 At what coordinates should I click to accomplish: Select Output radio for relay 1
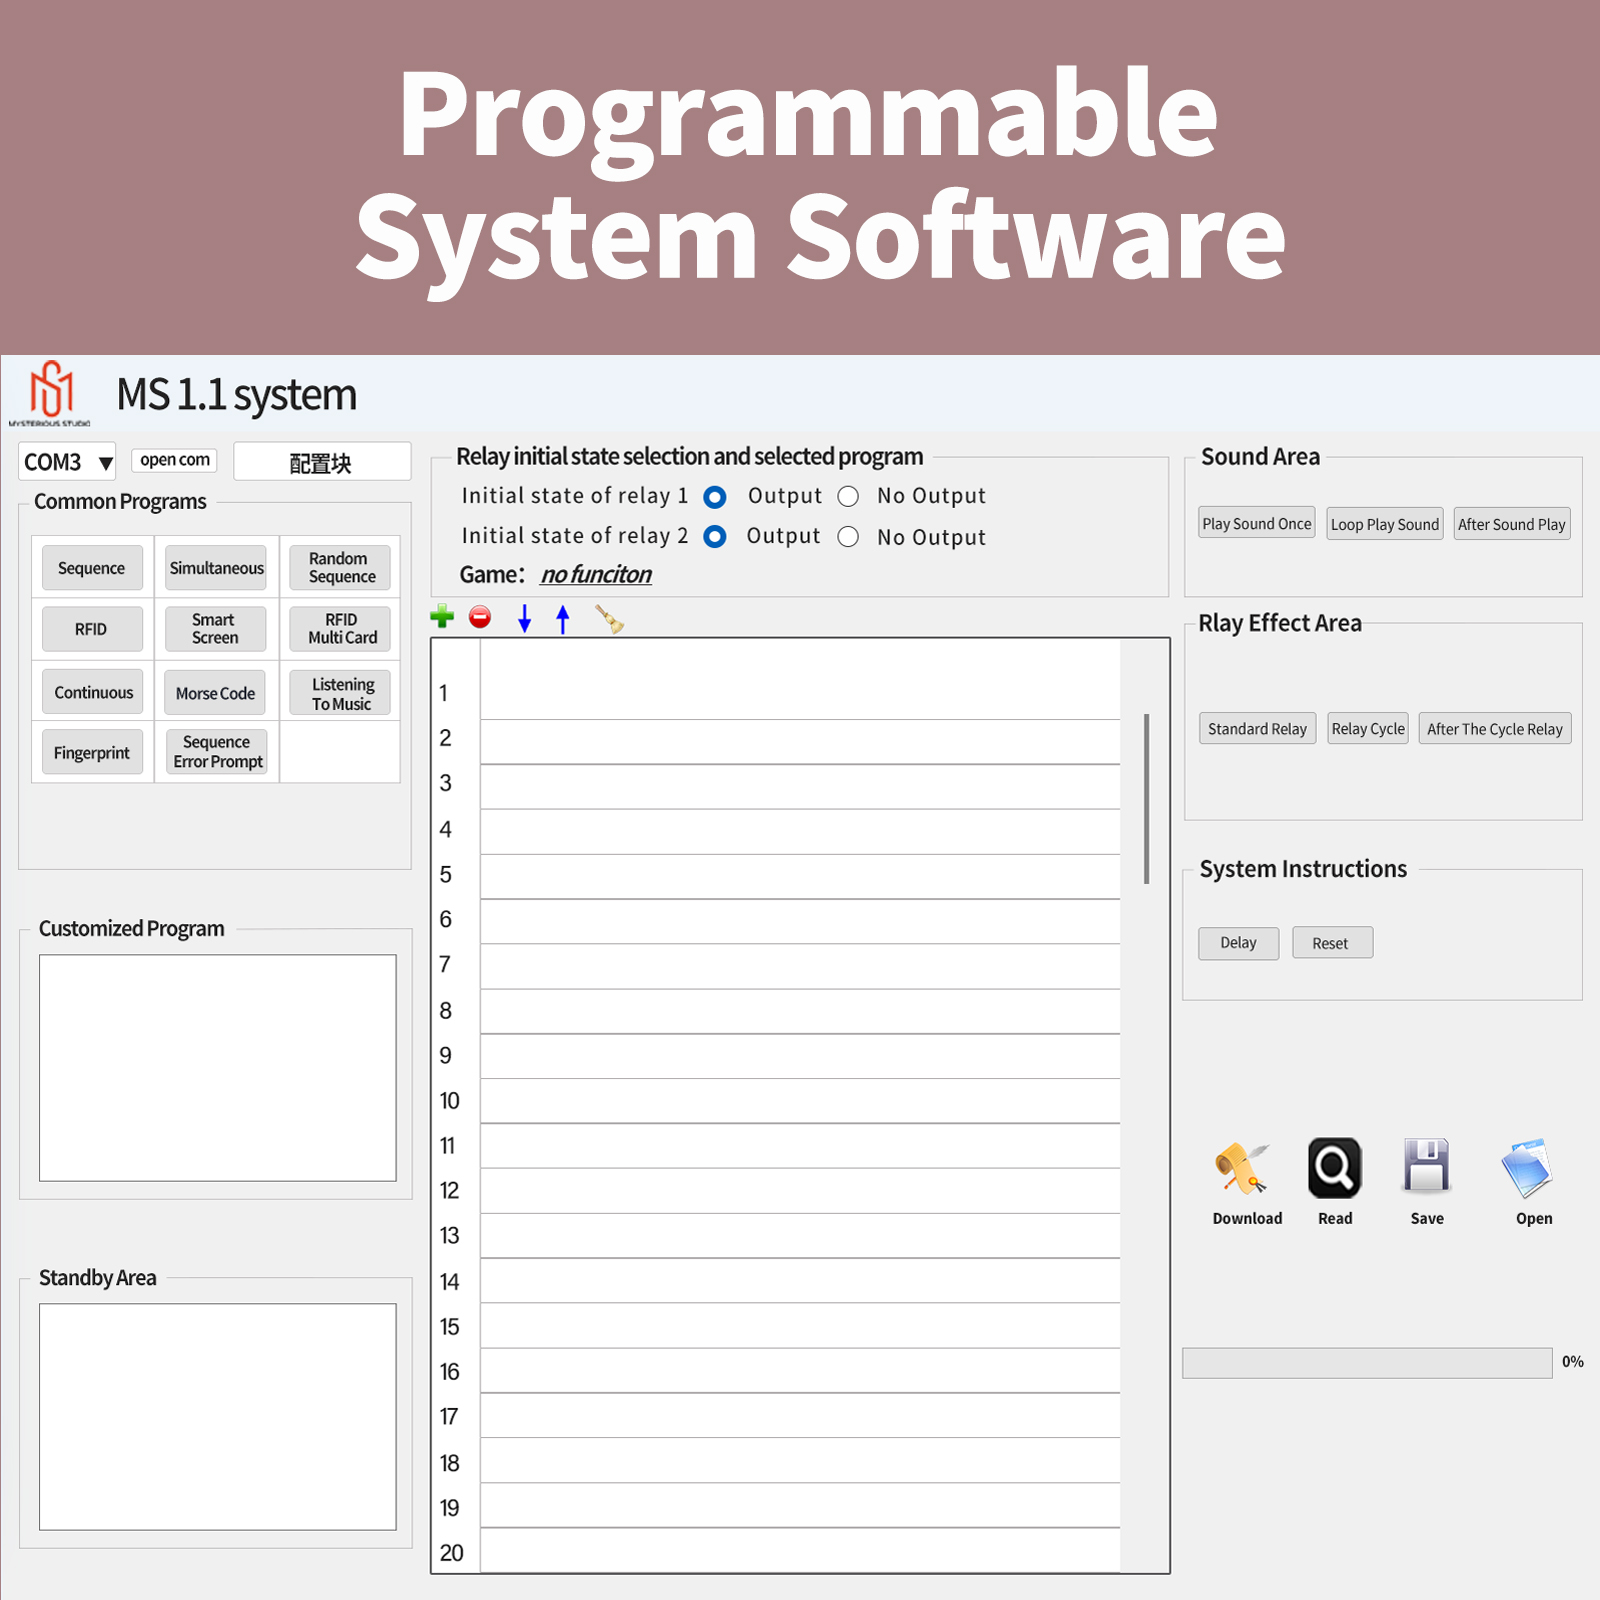tap(715, 497)
